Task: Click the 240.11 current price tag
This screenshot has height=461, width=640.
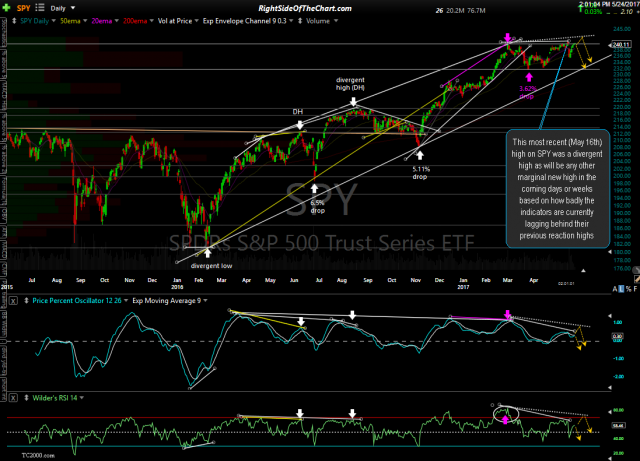Action: coord(621,45)
